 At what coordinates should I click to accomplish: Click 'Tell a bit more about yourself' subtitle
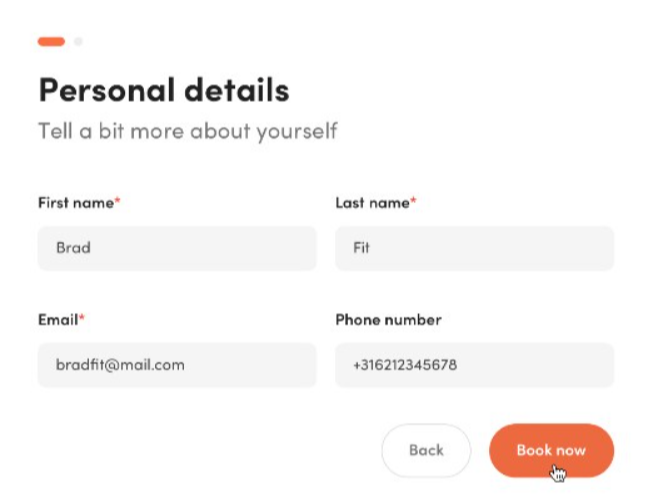(188, 132)
